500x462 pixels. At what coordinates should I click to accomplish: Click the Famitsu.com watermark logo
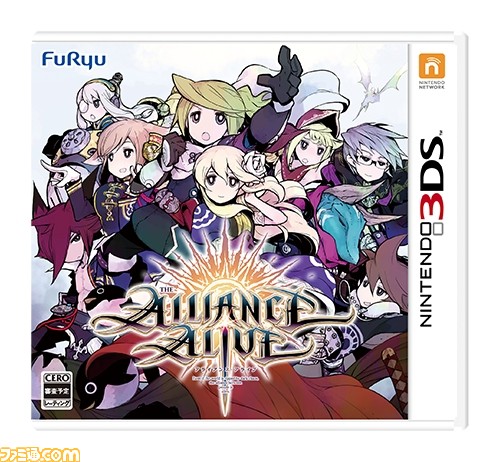pos(40,454)
